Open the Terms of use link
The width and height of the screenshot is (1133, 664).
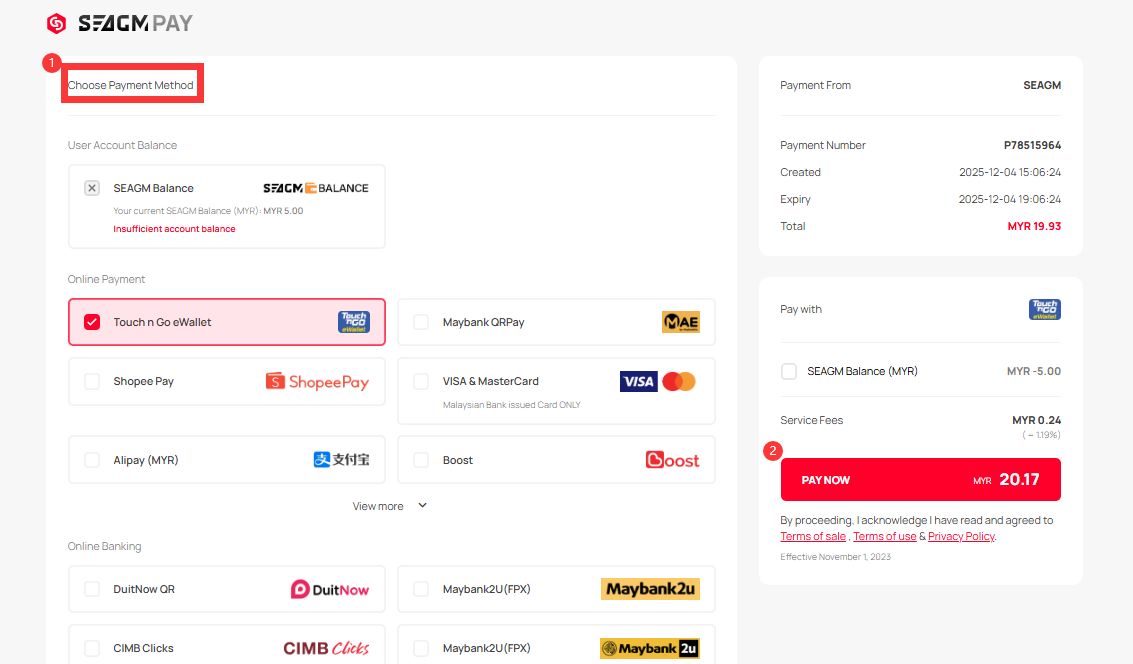click(884, 536)
